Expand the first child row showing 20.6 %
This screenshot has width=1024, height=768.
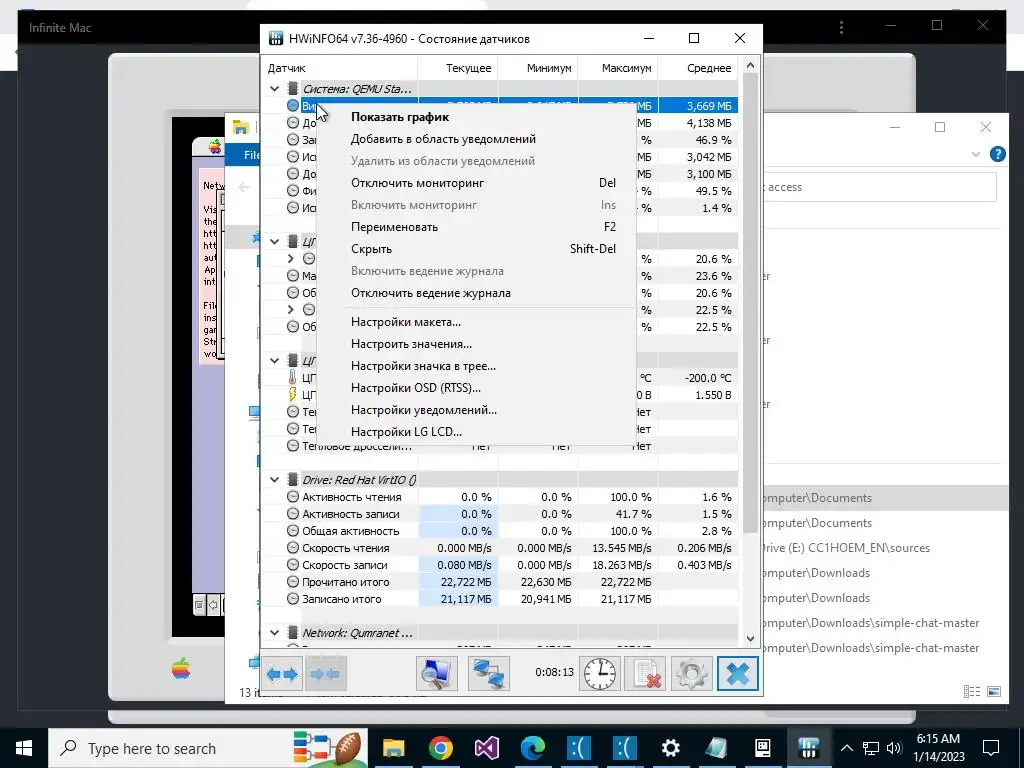pos(291,259)
